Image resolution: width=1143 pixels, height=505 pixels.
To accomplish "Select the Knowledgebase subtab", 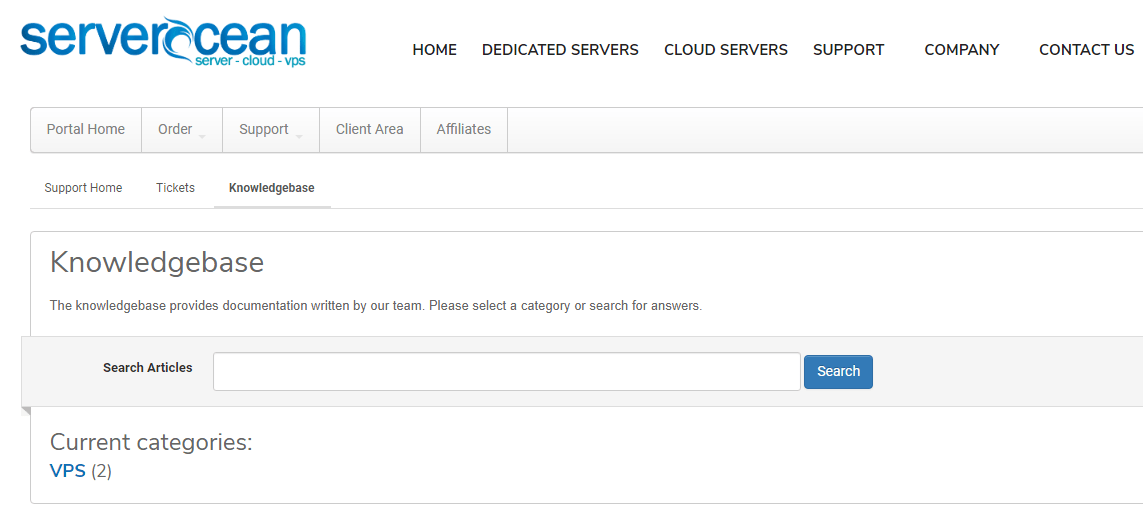I will click(x=272, y=188).
